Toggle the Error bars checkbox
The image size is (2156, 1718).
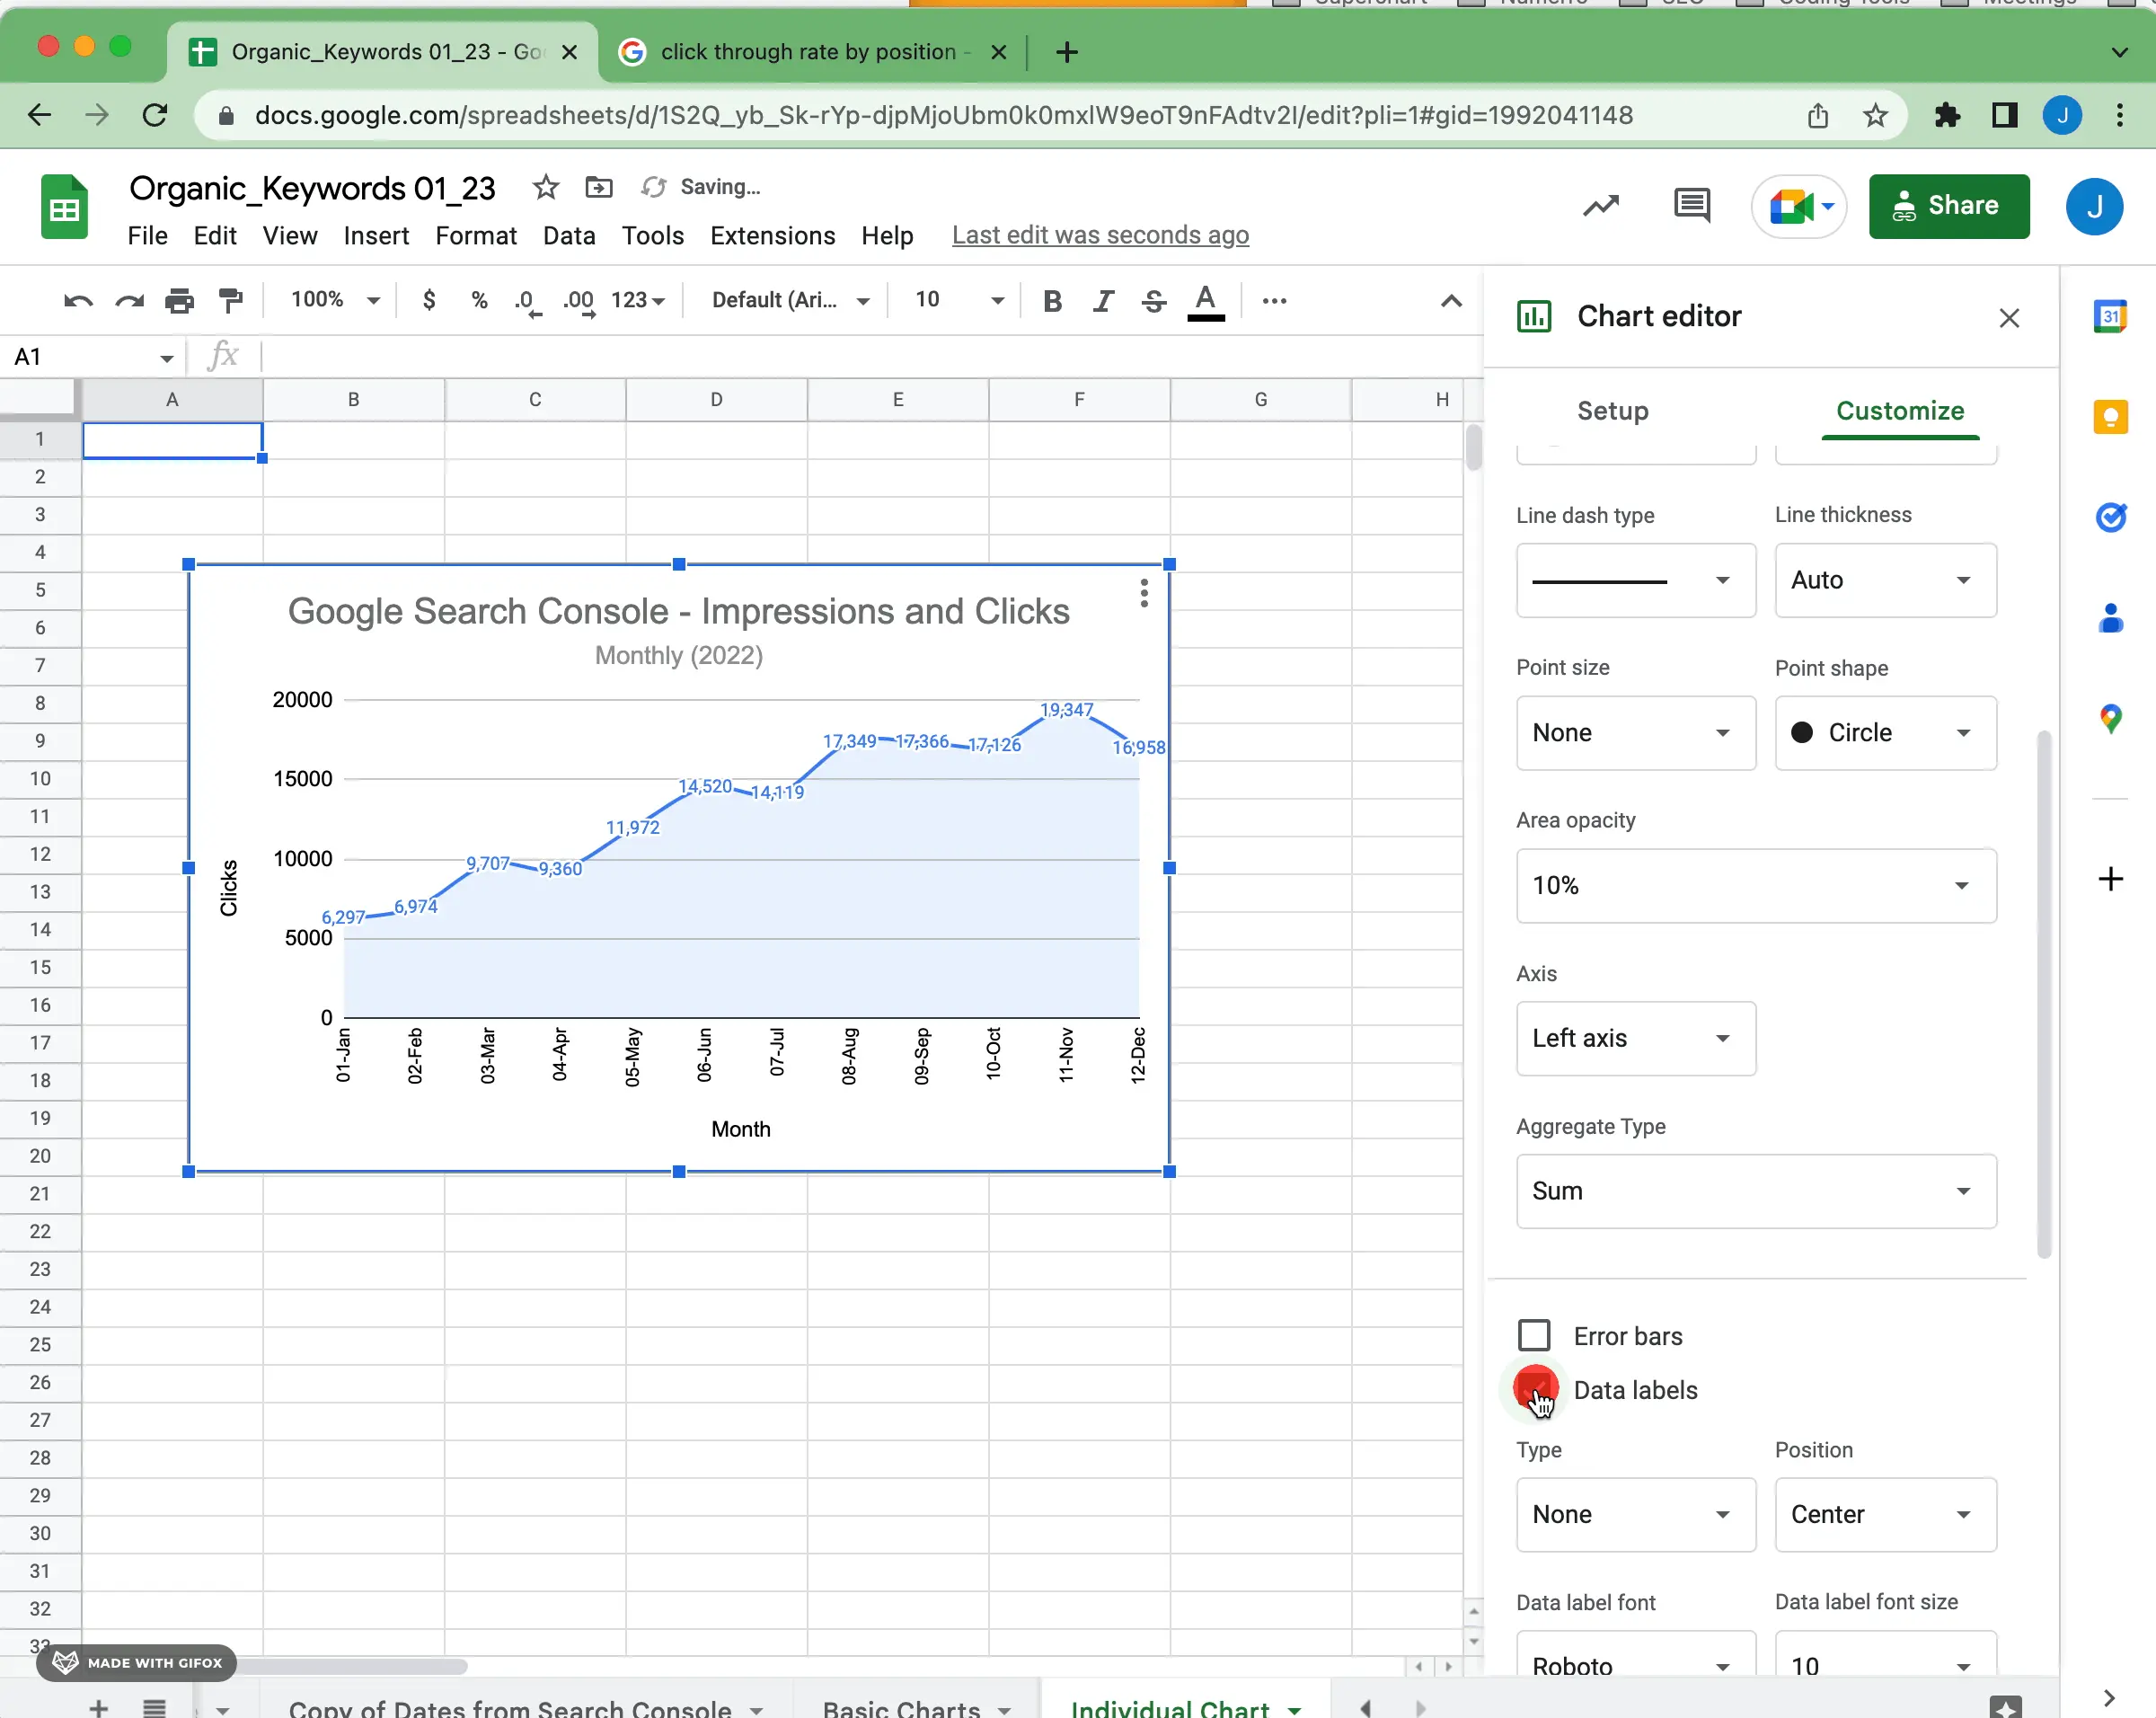[x=1533, y=1334]
